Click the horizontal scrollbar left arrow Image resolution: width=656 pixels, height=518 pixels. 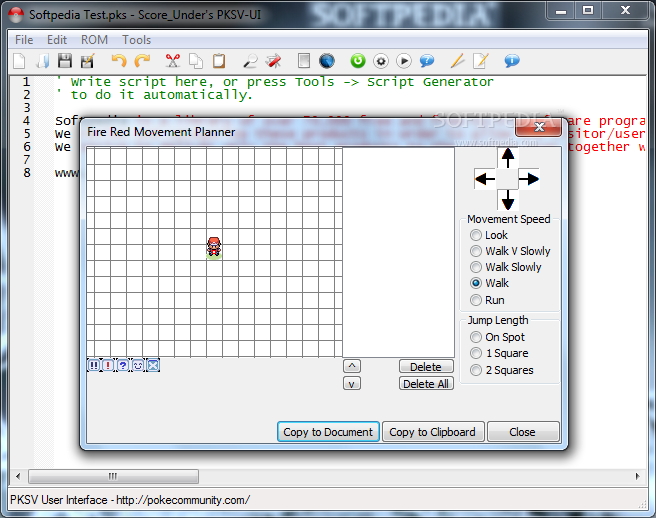pyautogui.click(x=18, y=476)
